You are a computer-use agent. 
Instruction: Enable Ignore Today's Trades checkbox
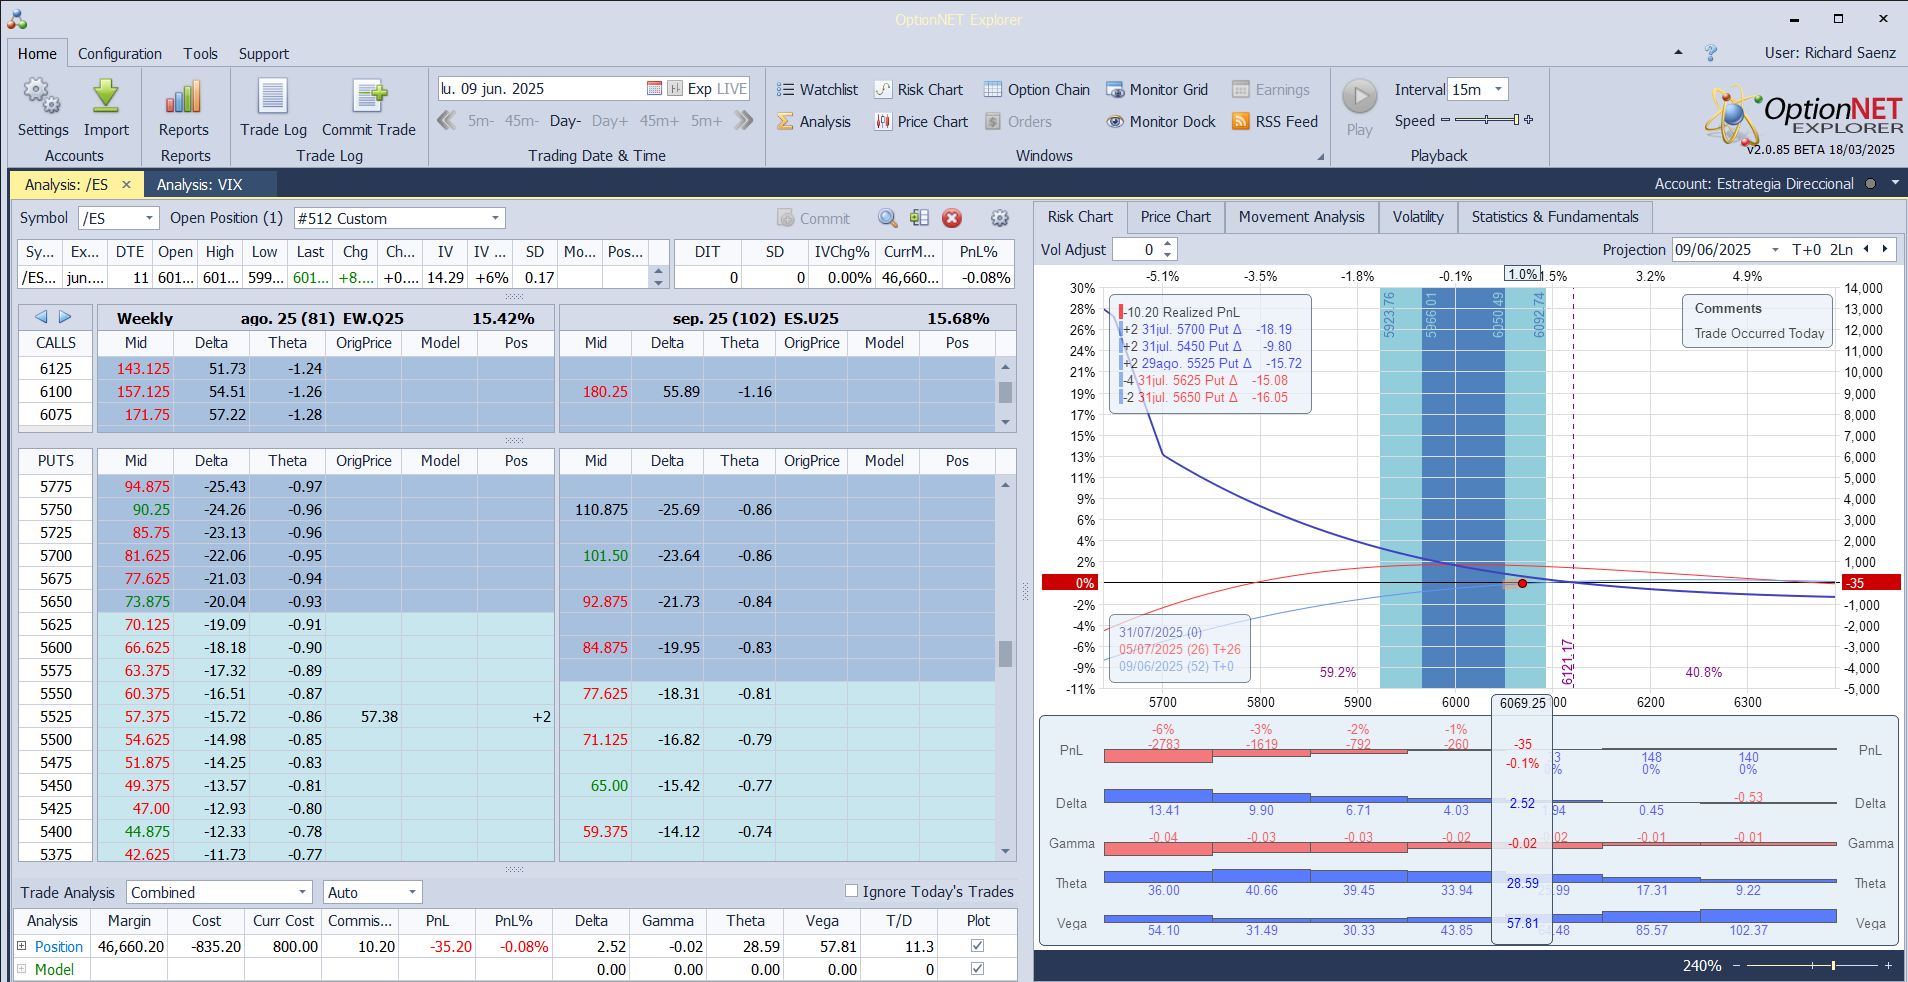tap(852, 891)
